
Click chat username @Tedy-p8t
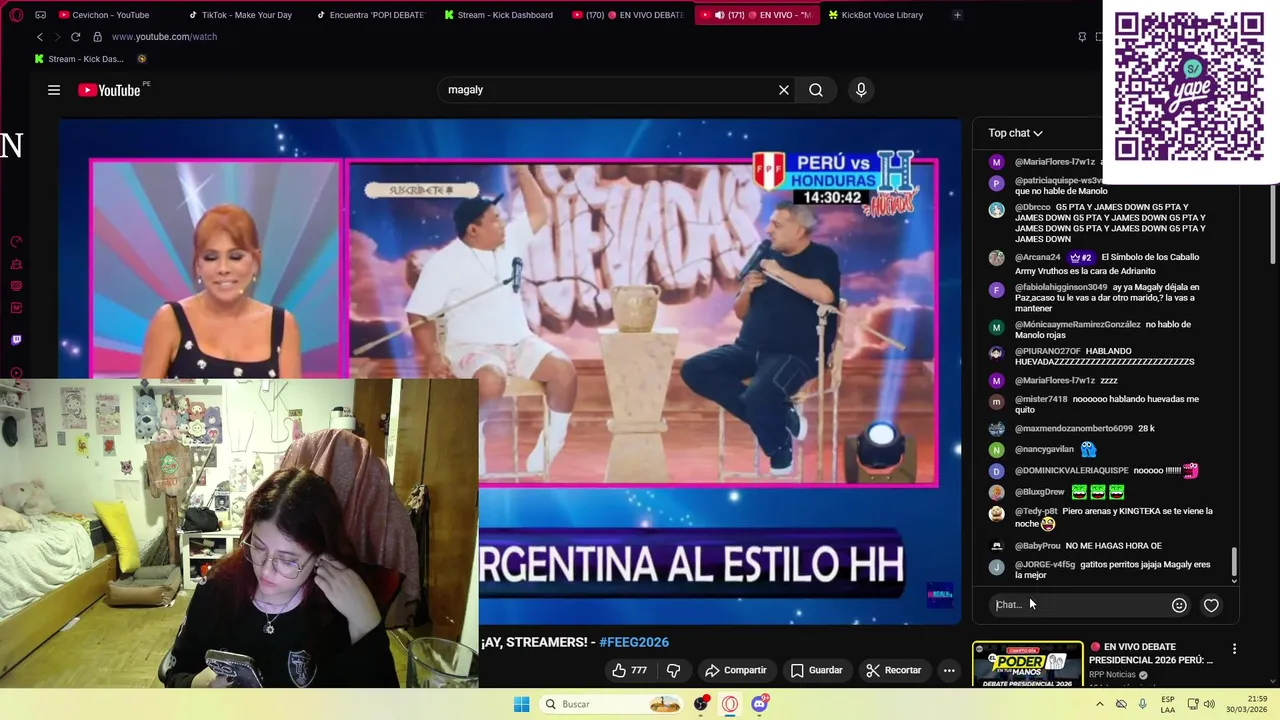pos(1036,511)
